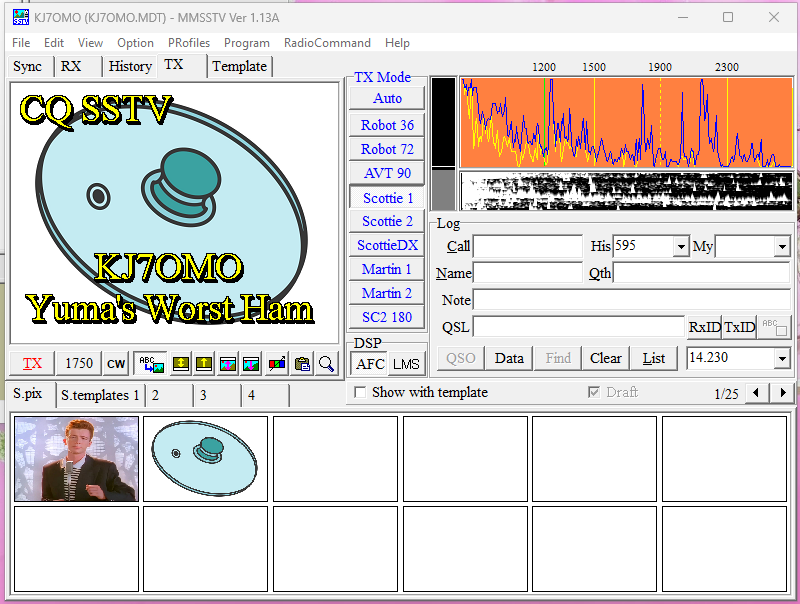The width and height of the screenshot is (800, 604).
Task: Click the first yellow picture-fit icon
Action: pyautogui.click(x=181, y=364)
